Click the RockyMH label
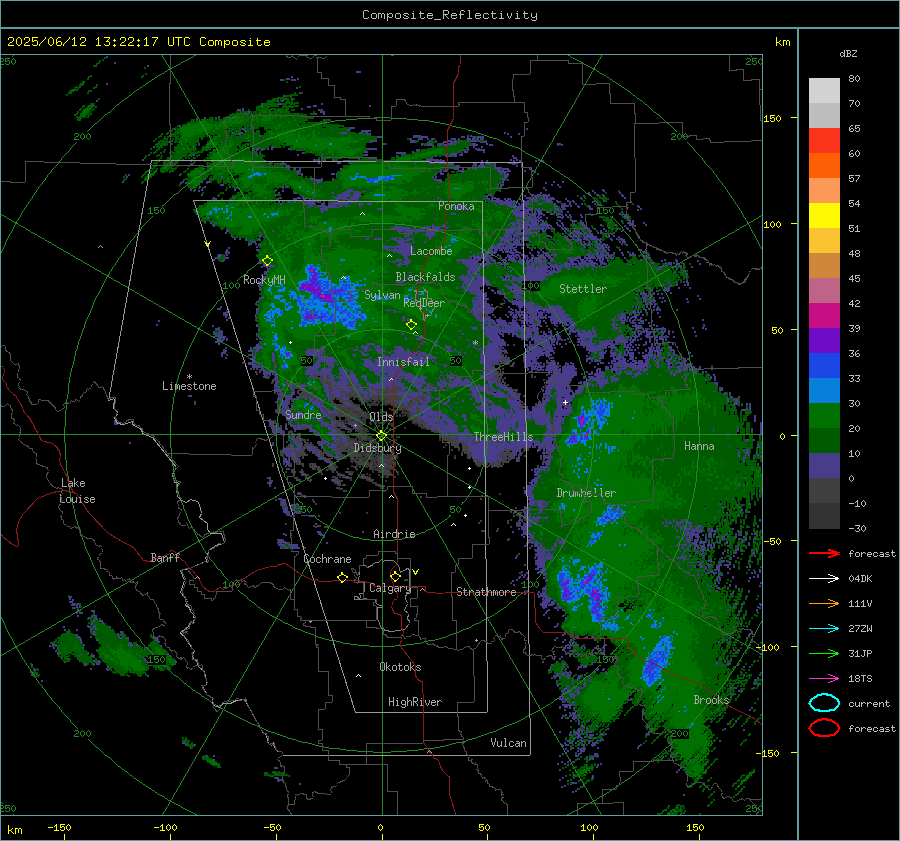Screen dimensions: 900x841 [x=264, y=280]
